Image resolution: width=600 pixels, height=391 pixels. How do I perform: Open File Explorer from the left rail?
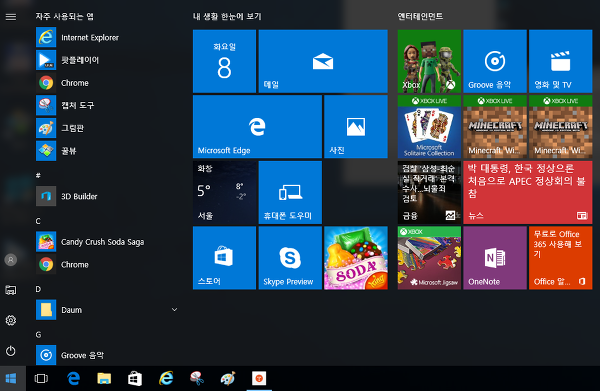[11, 290]
